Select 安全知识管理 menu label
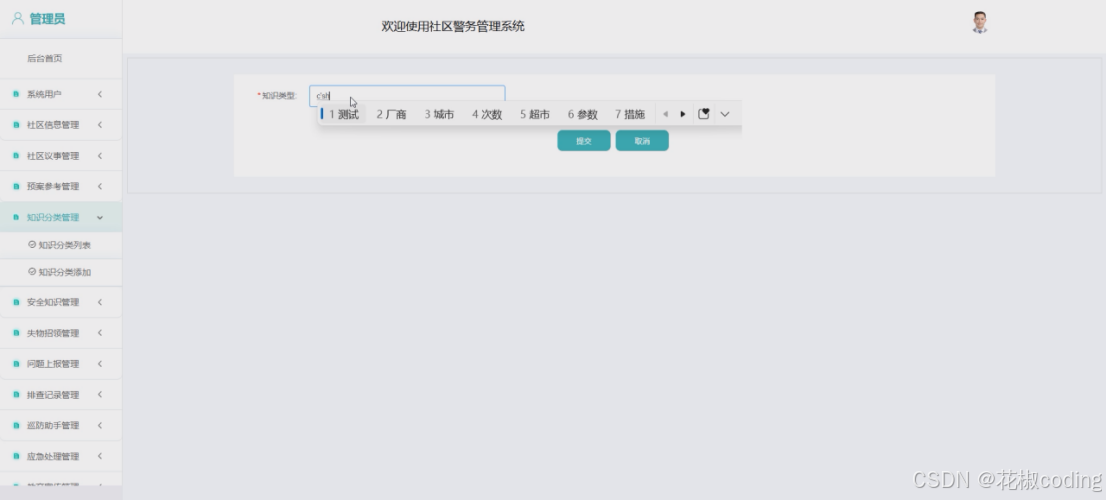 (x=53, y=302)
